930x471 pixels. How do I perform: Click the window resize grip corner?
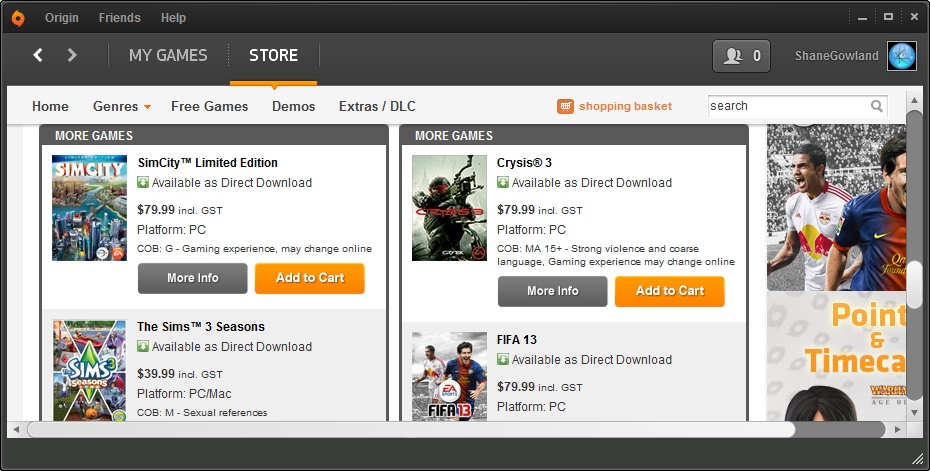click(917, 458)
